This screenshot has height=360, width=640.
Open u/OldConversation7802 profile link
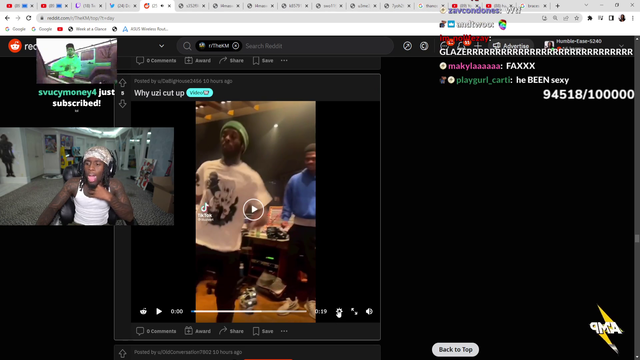184,352
